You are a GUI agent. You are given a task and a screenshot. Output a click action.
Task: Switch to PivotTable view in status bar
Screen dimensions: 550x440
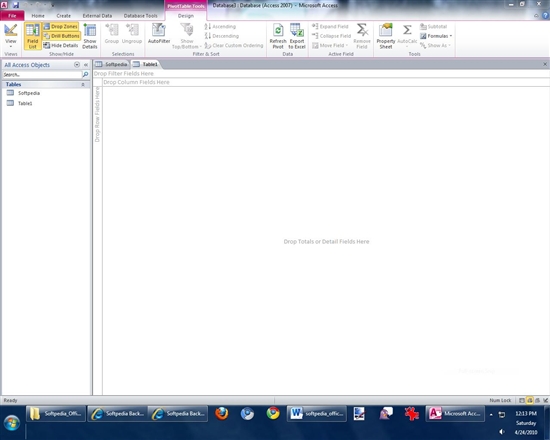pyautogui.click(x=530, y=400)
